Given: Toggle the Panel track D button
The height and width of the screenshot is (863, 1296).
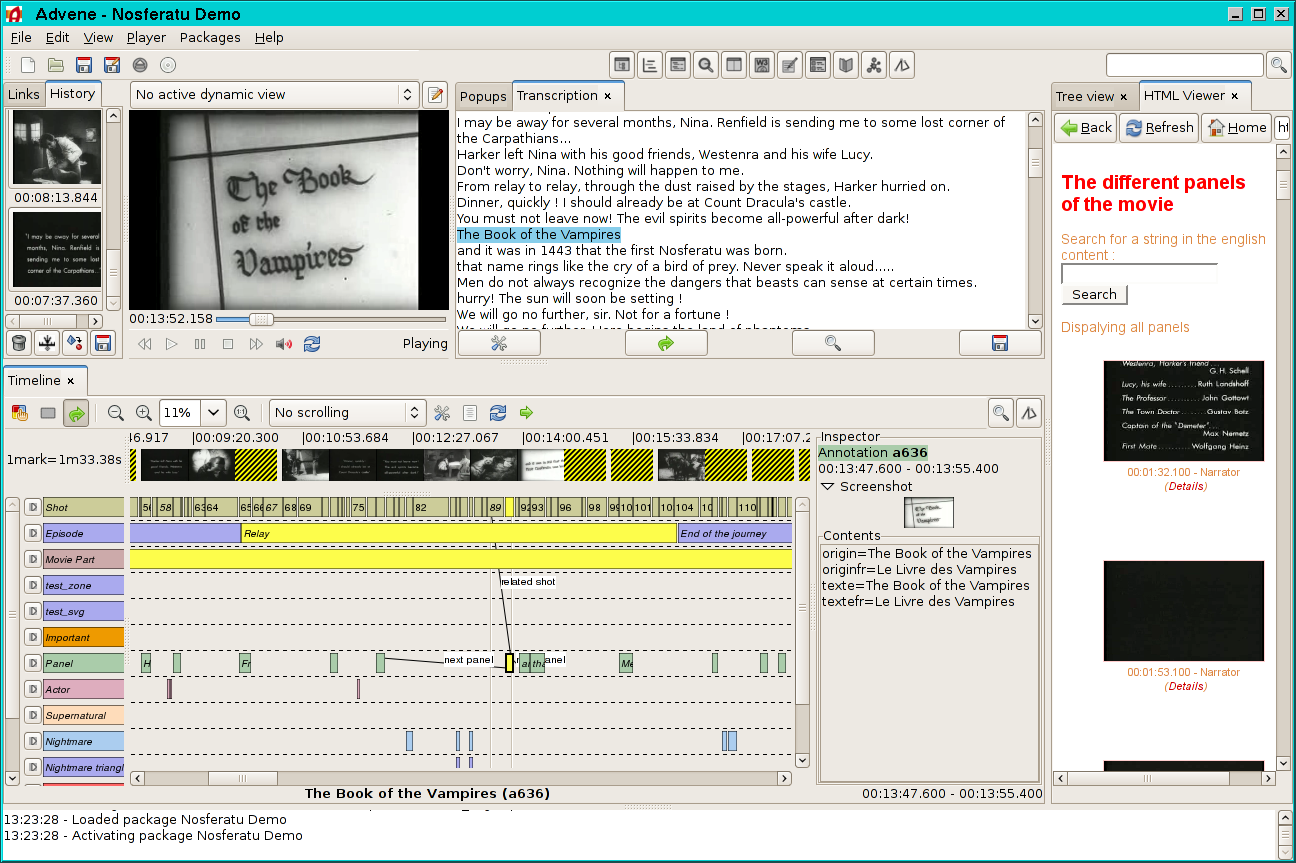Looking at the screenshot, I should click(x=32, y=664).
